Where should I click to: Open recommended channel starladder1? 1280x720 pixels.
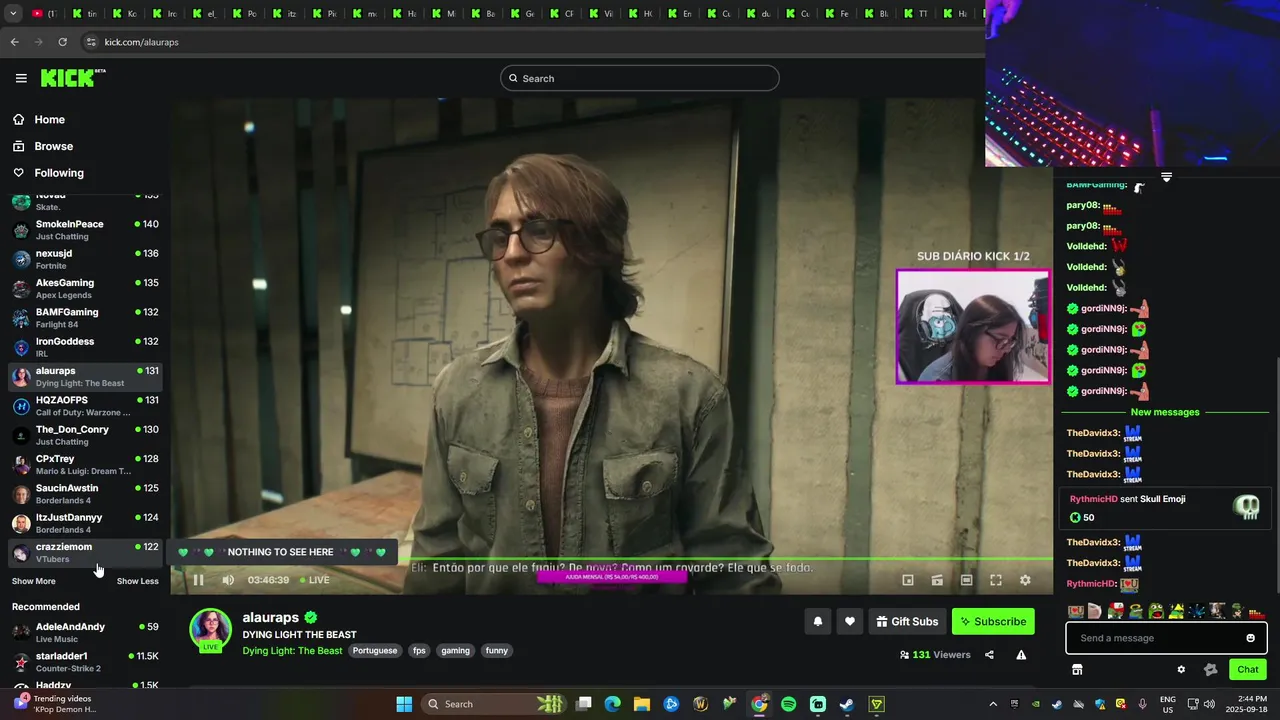[85, 662]
